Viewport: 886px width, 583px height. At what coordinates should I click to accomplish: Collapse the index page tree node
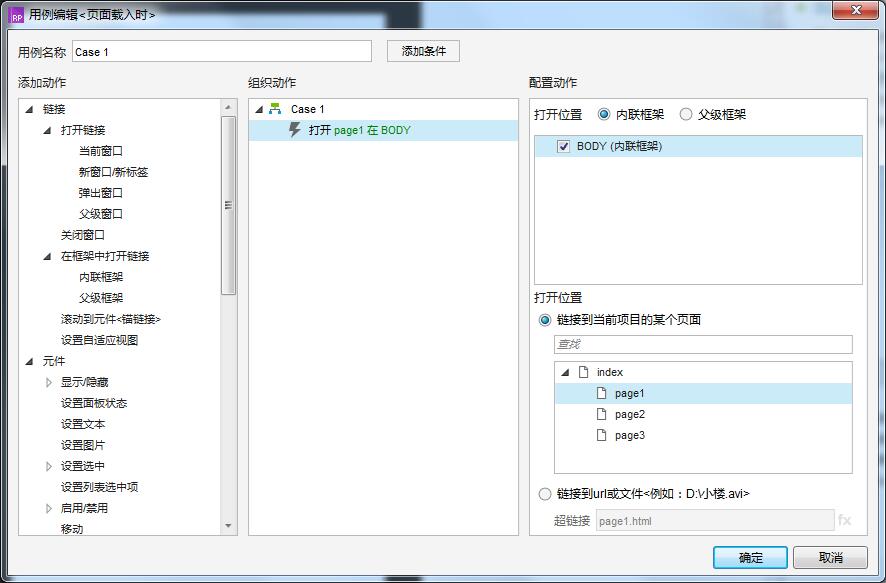pos(566,372)
